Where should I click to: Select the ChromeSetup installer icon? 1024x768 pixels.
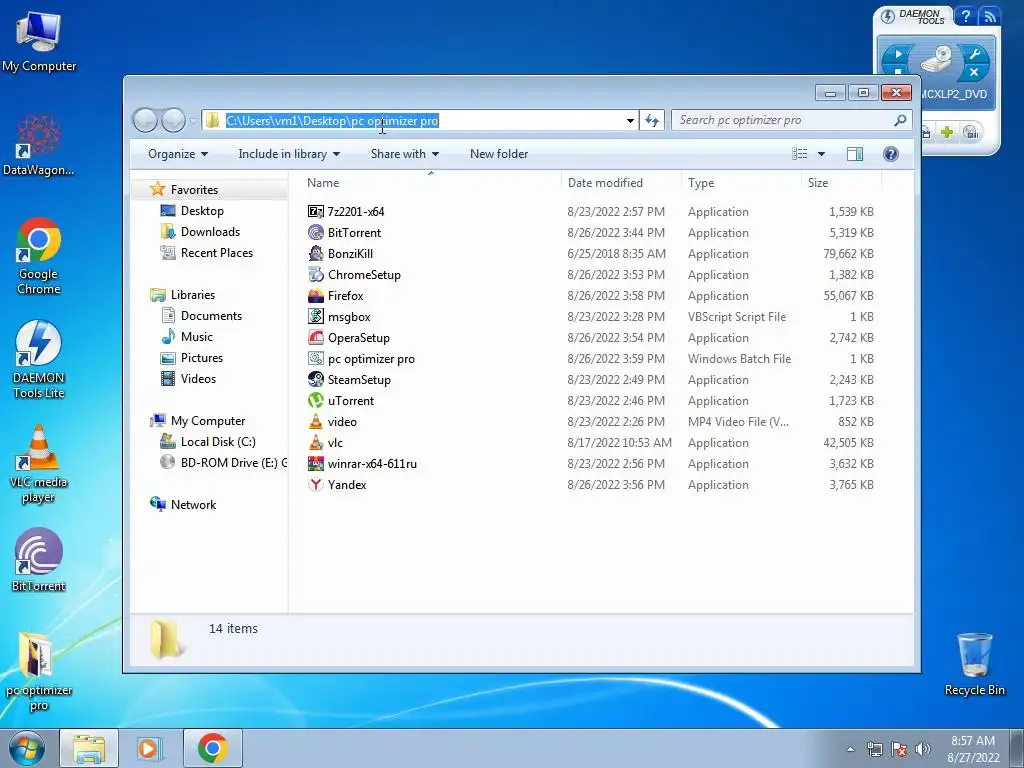point(315,274)
